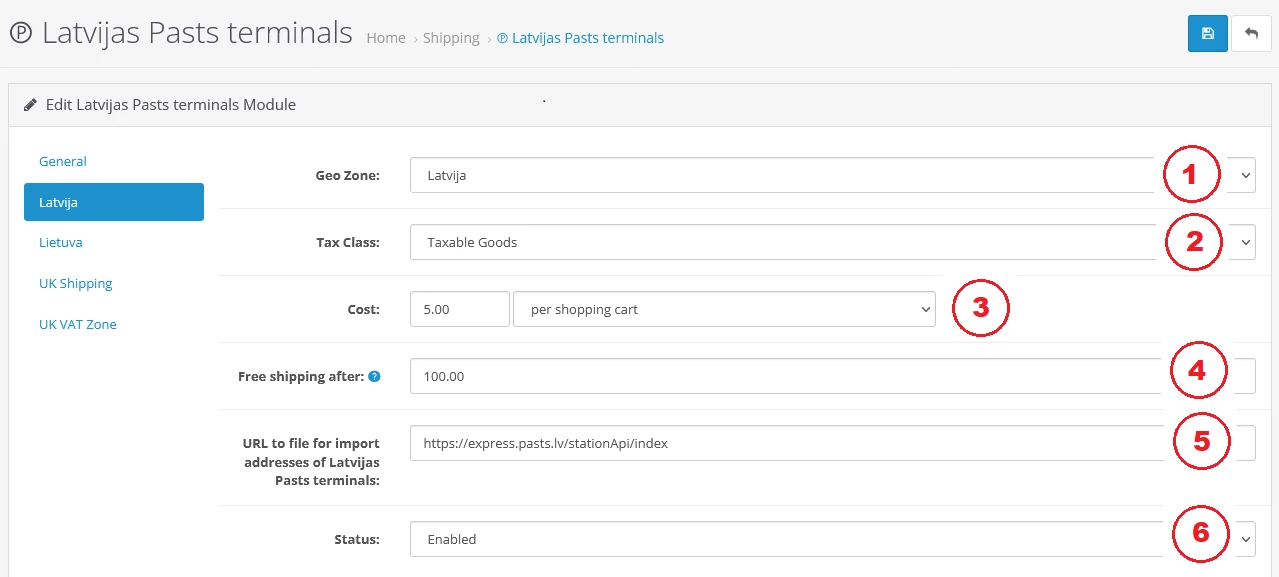Click the Latvijas Pasts terminals breadcrumb link
This screenshot has width=1279, height=577.
(x=587, y=38)
